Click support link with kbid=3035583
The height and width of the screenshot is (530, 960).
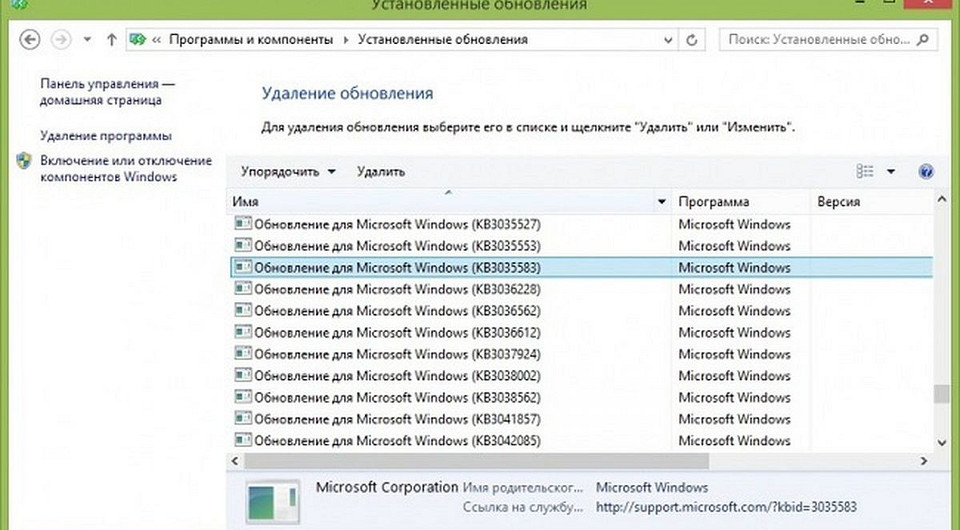point(726,507)
